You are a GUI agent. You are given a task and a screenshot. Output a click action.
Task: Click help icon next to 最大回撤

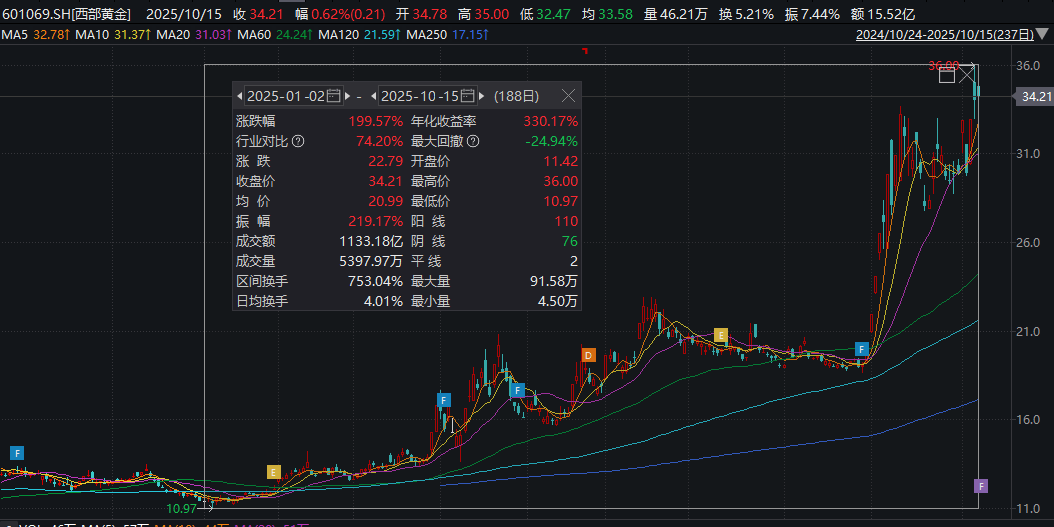point(473,141)
